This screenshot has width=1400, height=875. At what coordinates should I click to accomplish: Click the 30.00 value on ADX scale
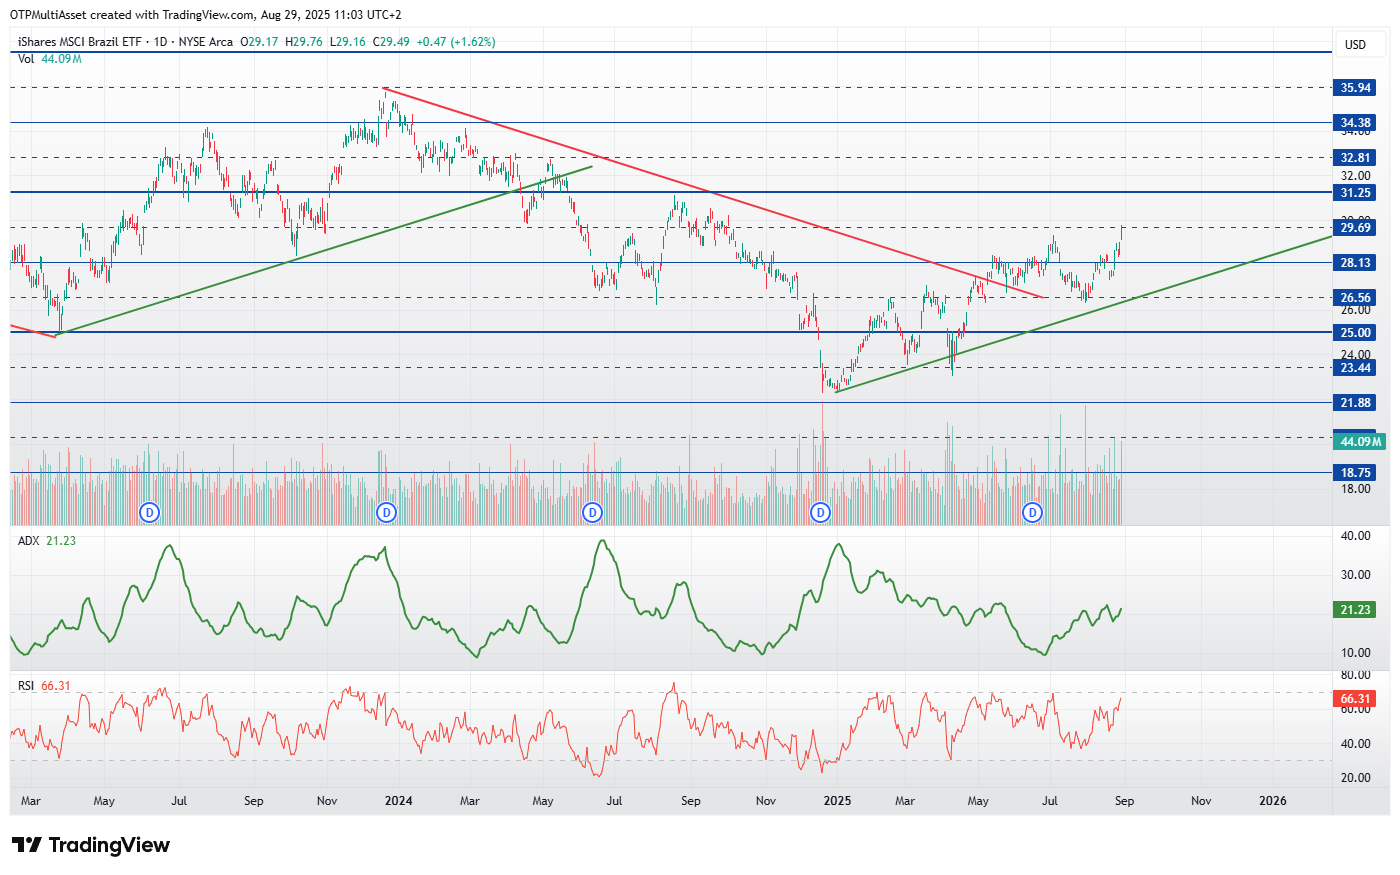pos(1355,575)
